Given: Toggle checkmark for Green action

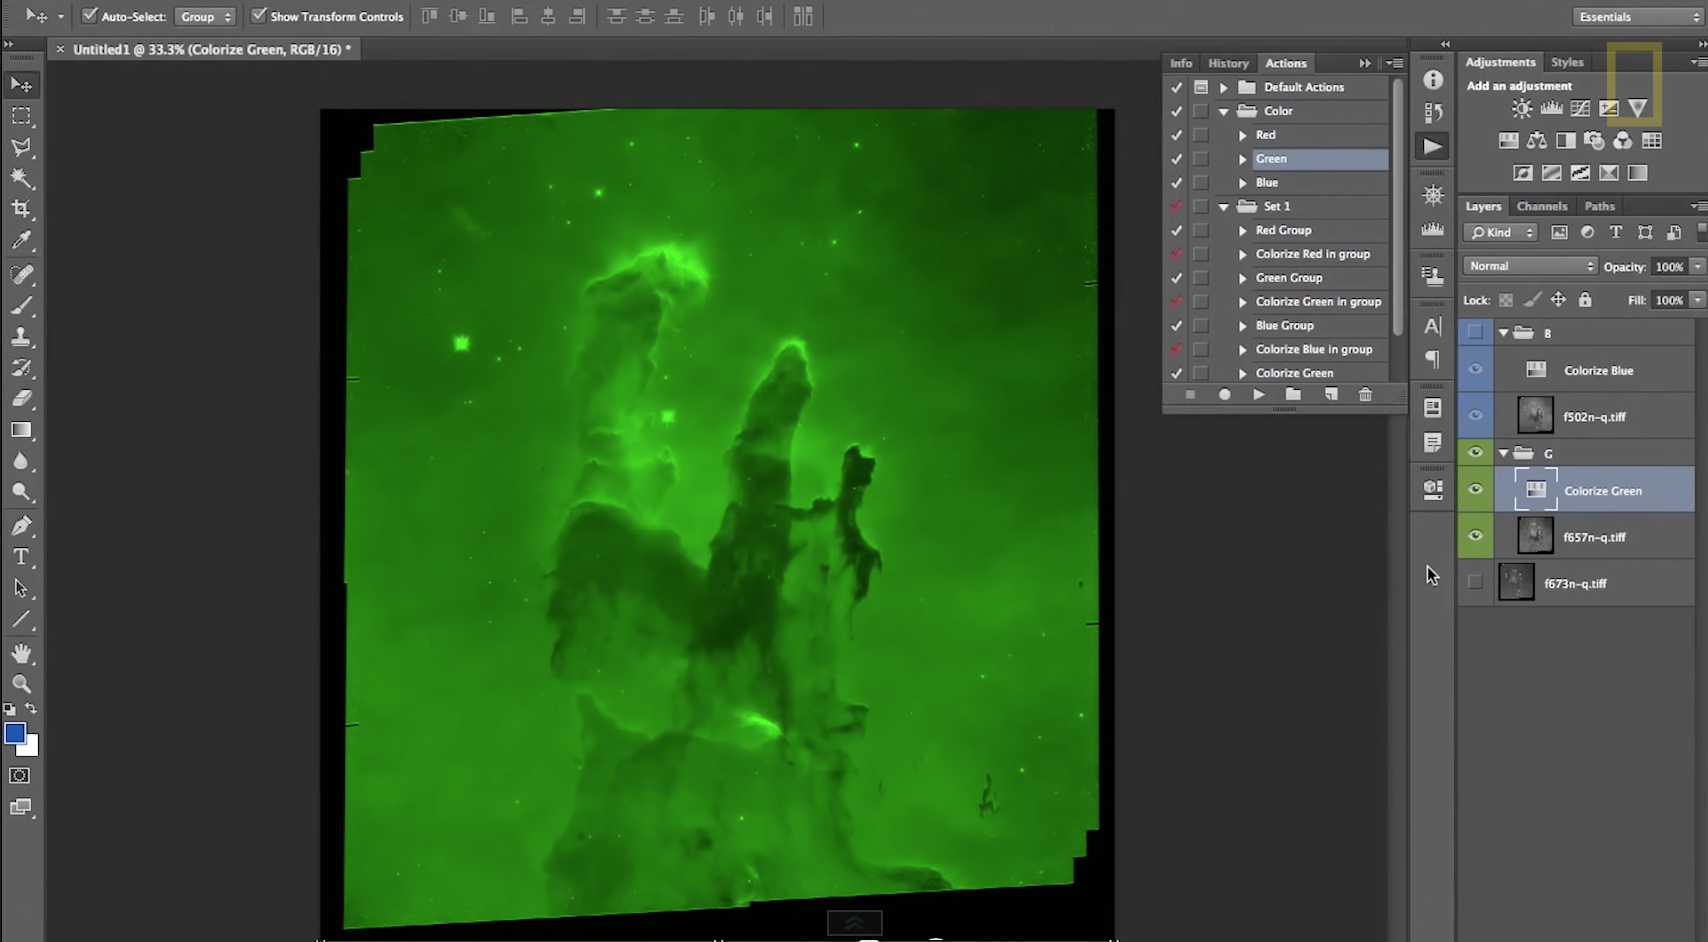Looking at the screenshot, I should 1176,159.
